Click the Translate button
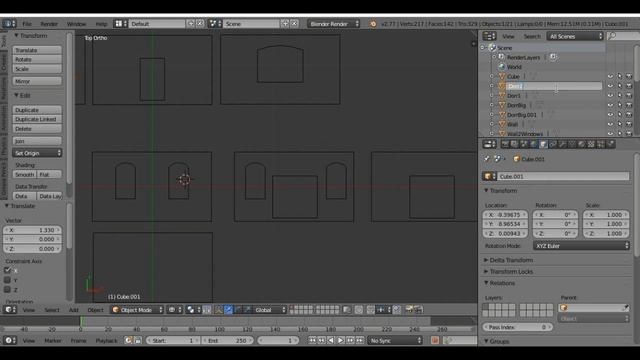The width and height of the screenshot is (640, 360). (37, 50)
